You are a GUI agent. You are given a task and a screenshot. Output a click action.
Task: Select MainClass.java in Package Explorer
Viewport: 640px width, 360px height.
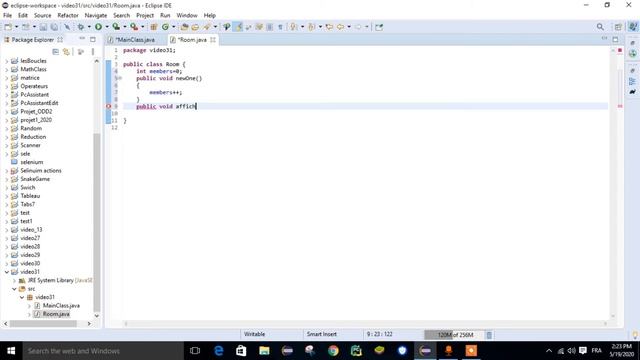click(x=61, y=306)
